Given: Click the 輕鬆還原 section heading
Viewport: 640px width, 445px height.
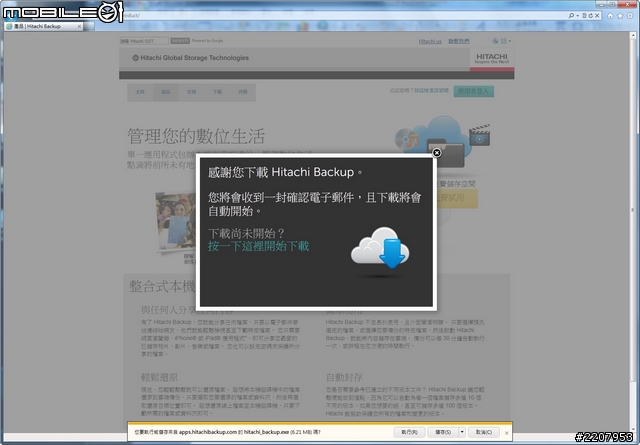Looking at the screenshot, I should [x=160, y=377].
